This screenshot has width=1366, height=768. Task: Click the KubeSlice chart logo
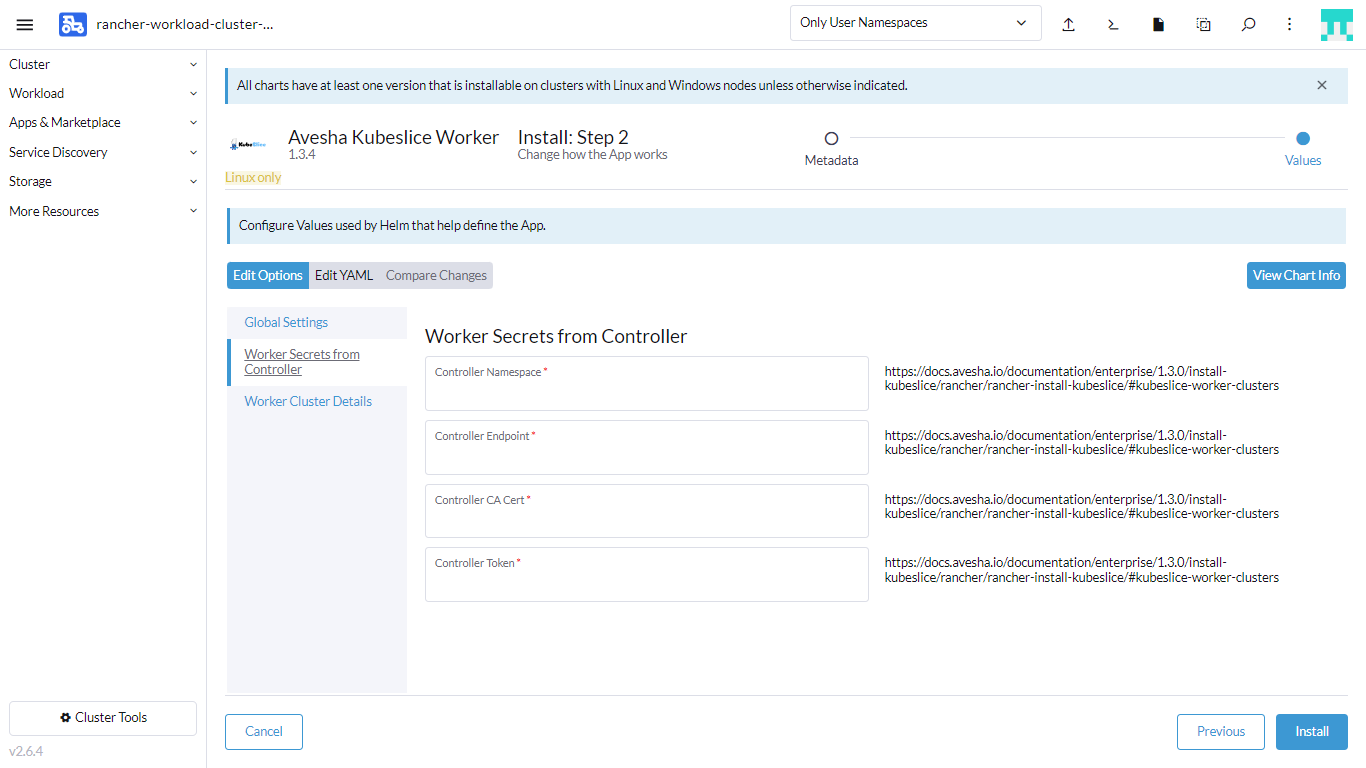coord(247,145)
